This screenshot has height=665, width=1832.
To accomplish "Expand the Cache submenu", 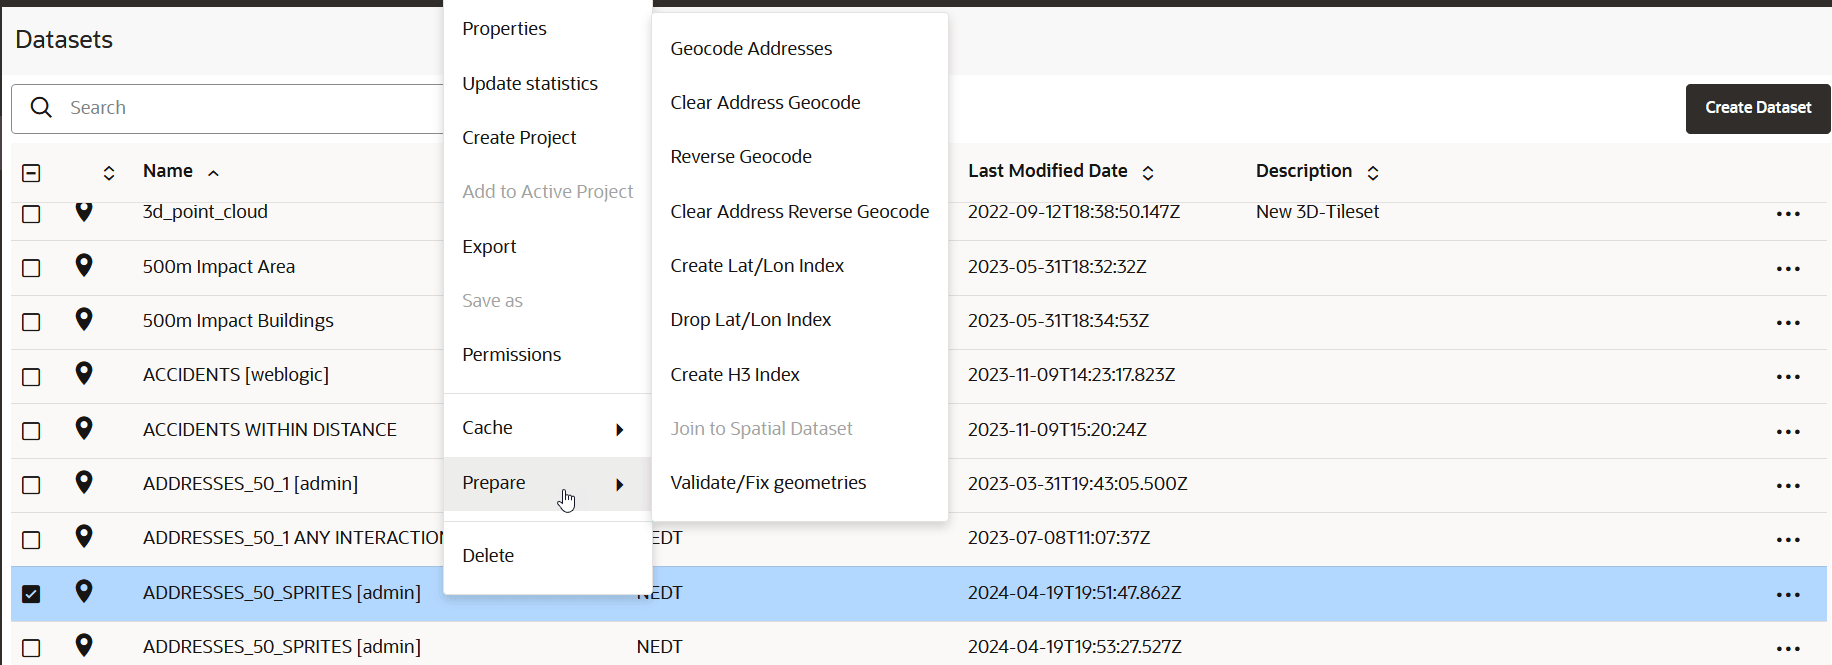I will (547, 428).
